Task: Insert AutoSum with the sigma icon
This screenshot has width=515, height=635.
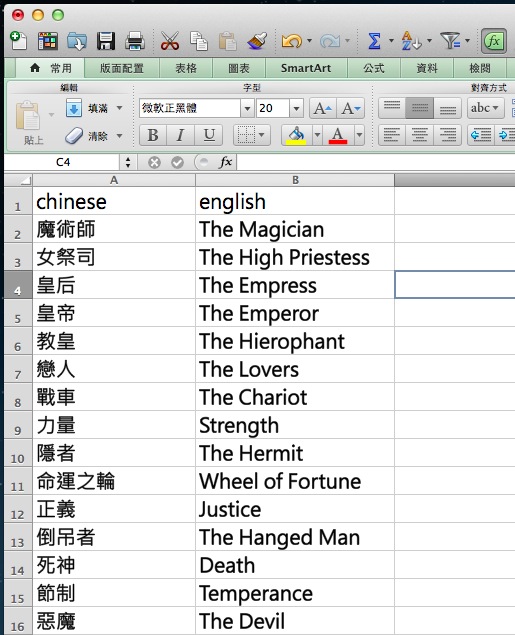Action: coord(375,41)
